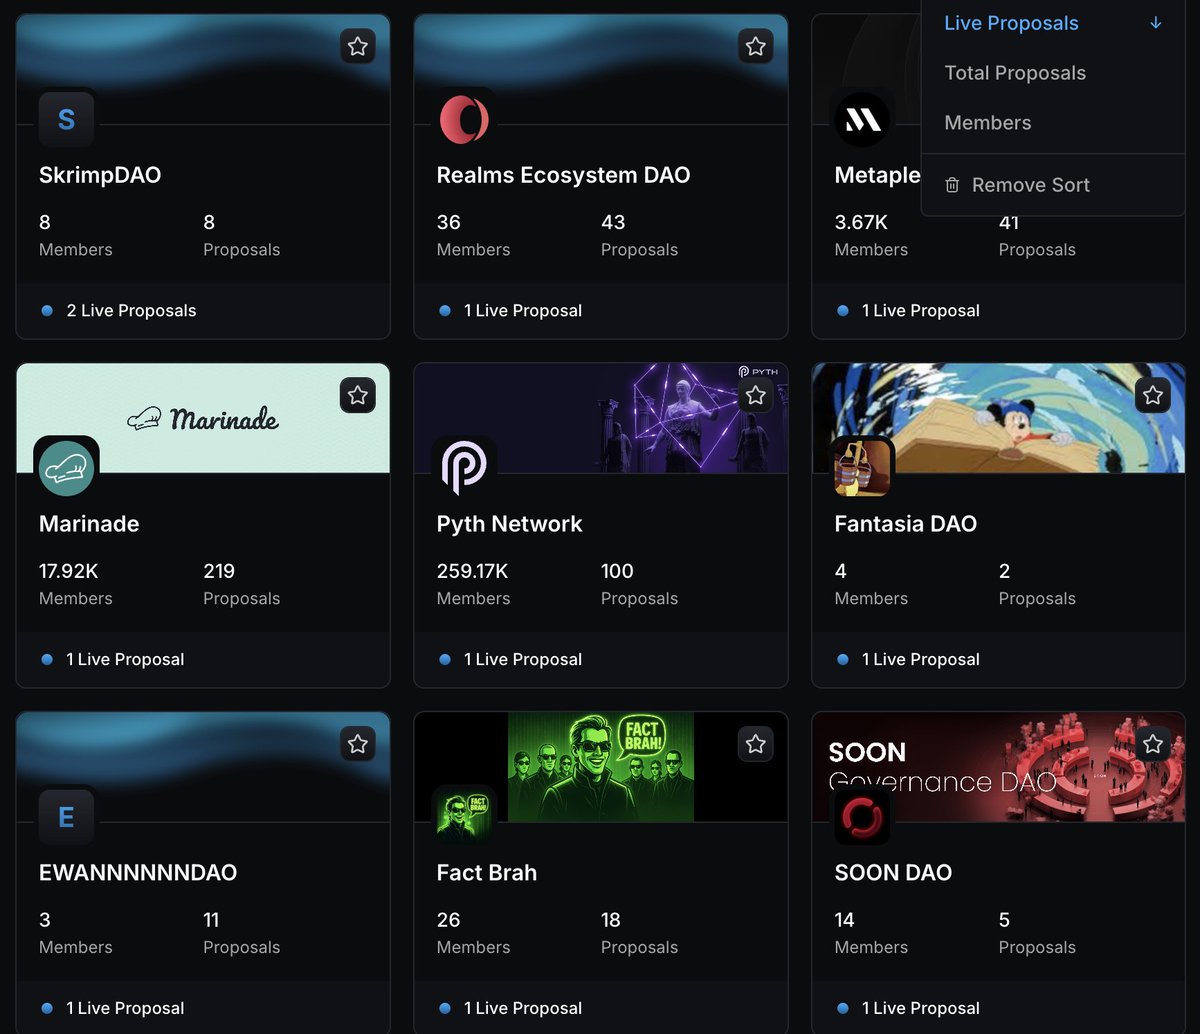Image resolution: width=1200 pixels, height=1034 pixels.
Task: Click Fact Brah's '18' proposals count
Action: click(x=611, y=920)
